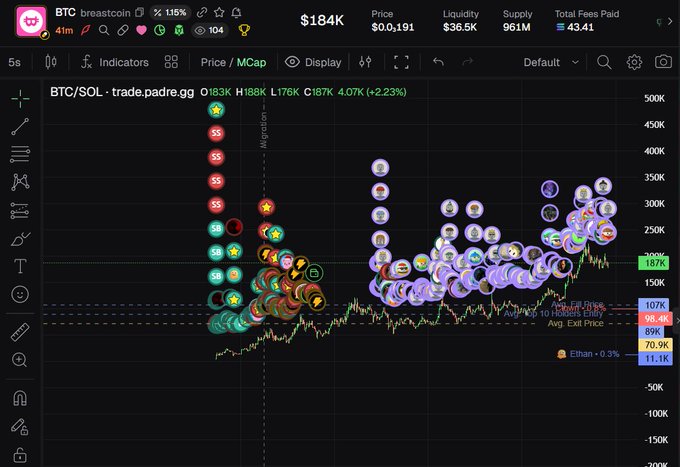Click the pill icon in token header
The width and height of the screenshot is (680, 467).
point(123,30)
